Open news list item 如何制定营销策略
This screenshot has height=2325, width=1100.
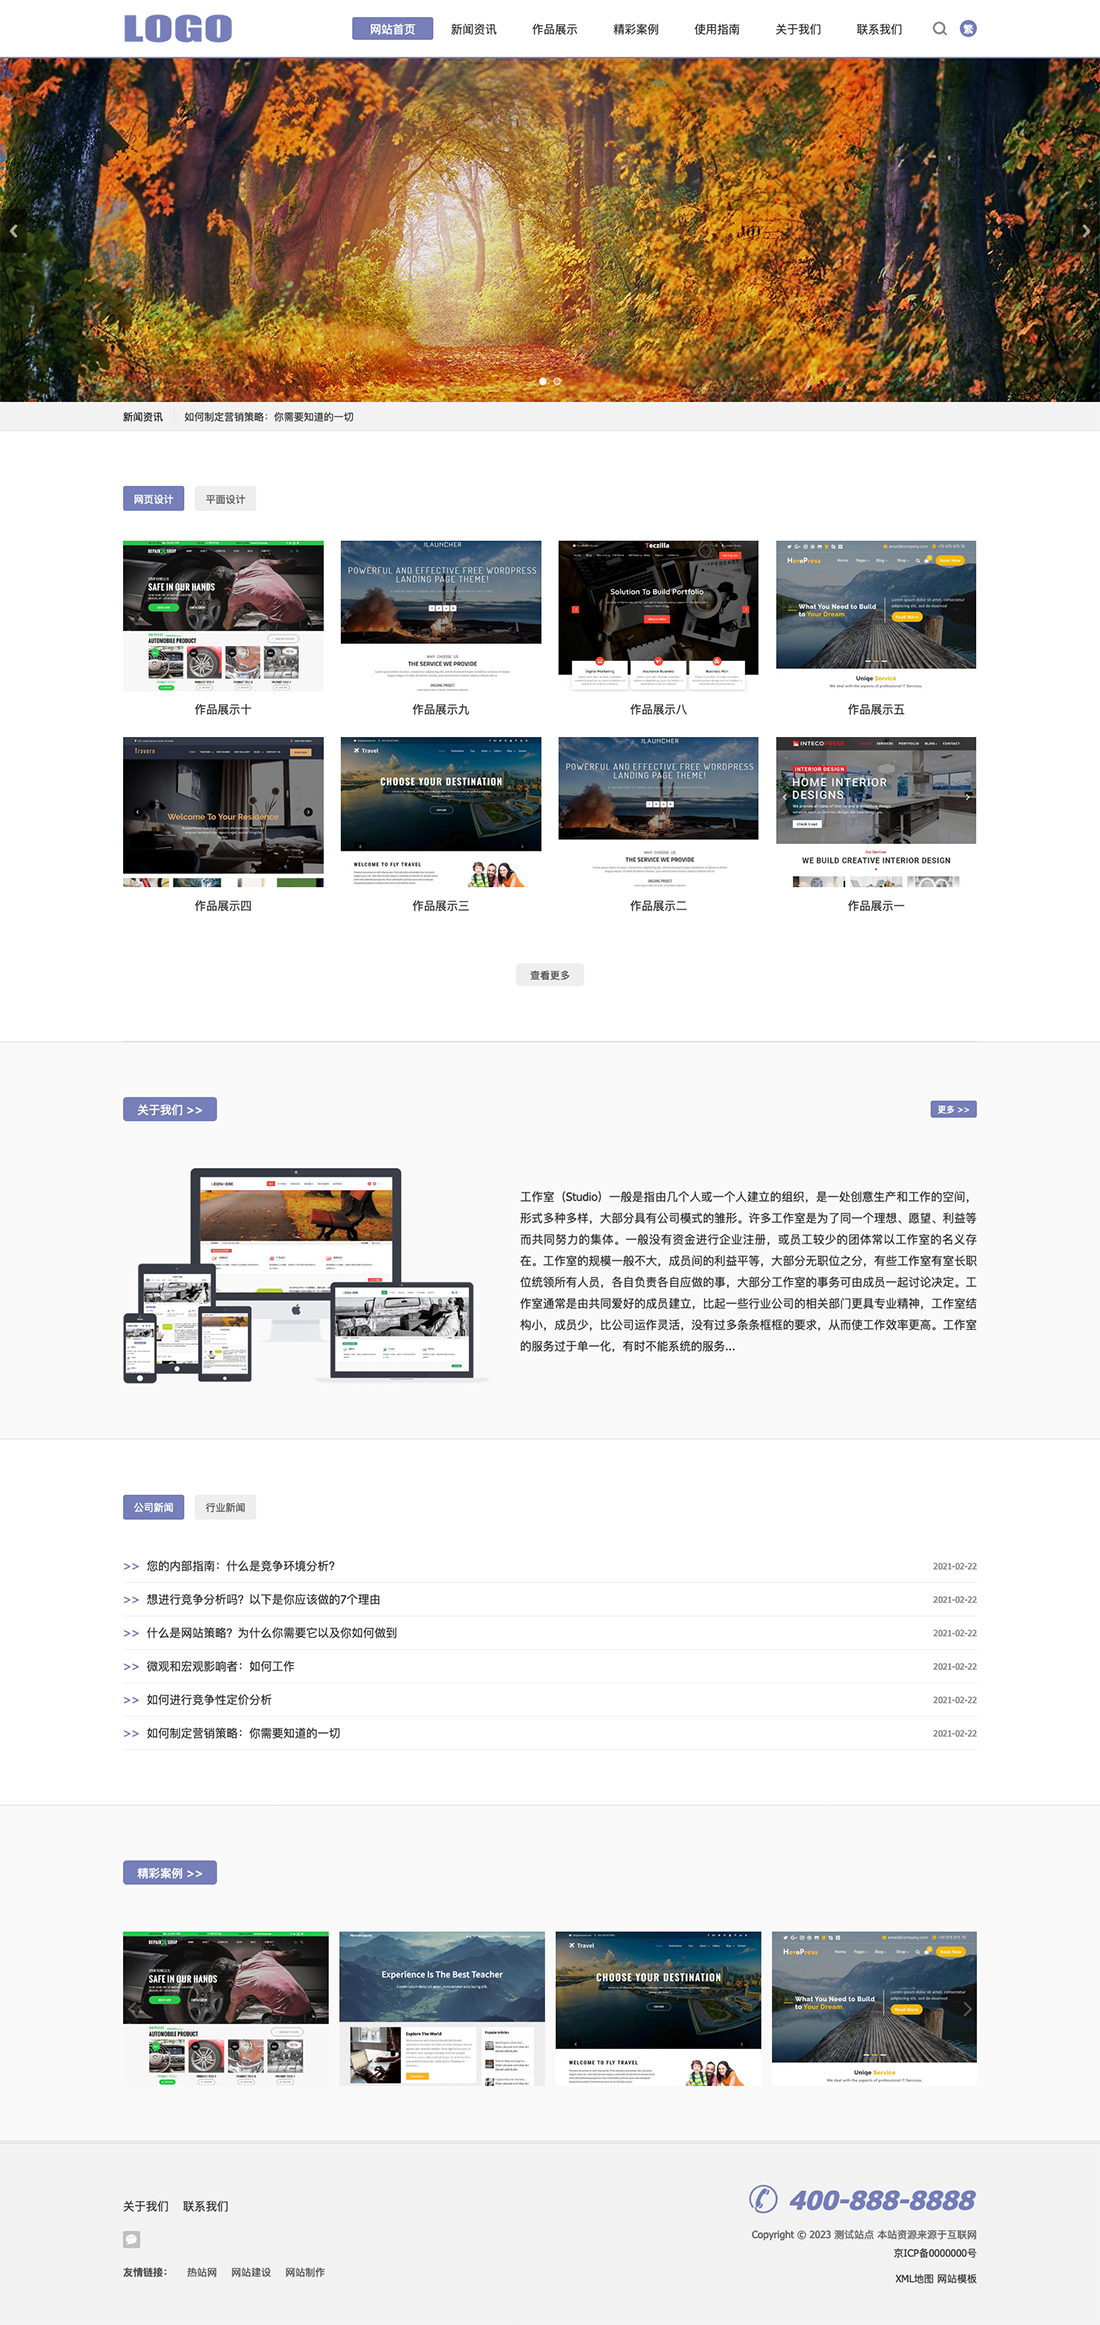[243, 1733]
